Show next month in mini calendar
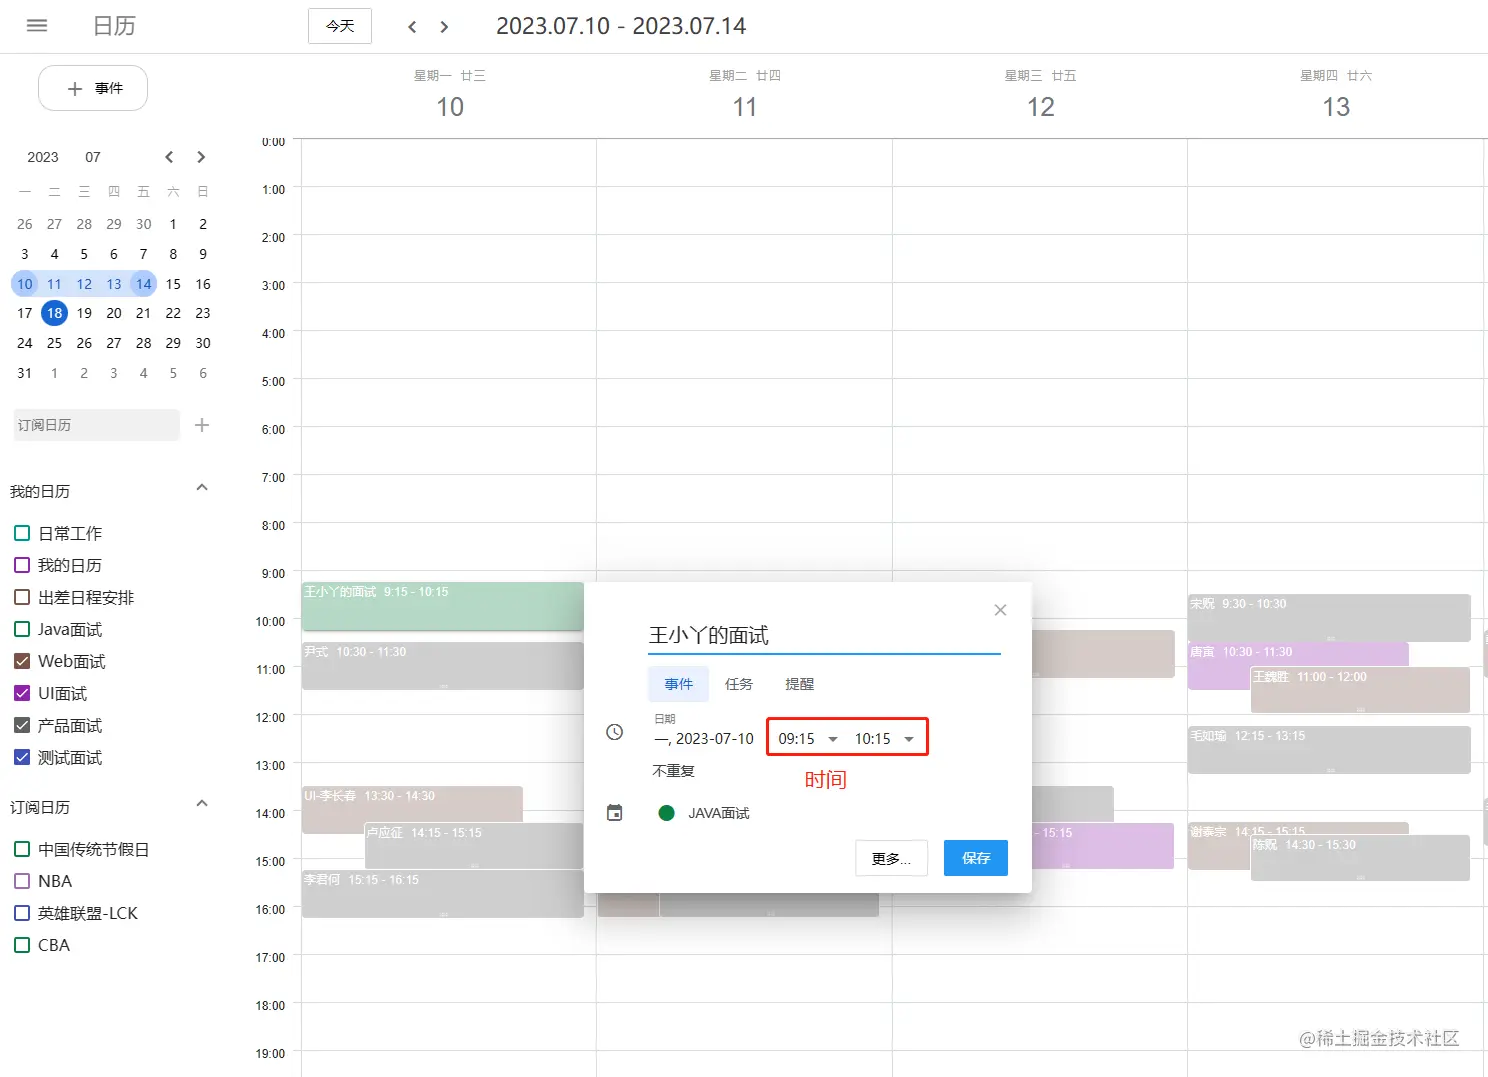This screenshot has height=1077, width=1488. pos(201,157)
